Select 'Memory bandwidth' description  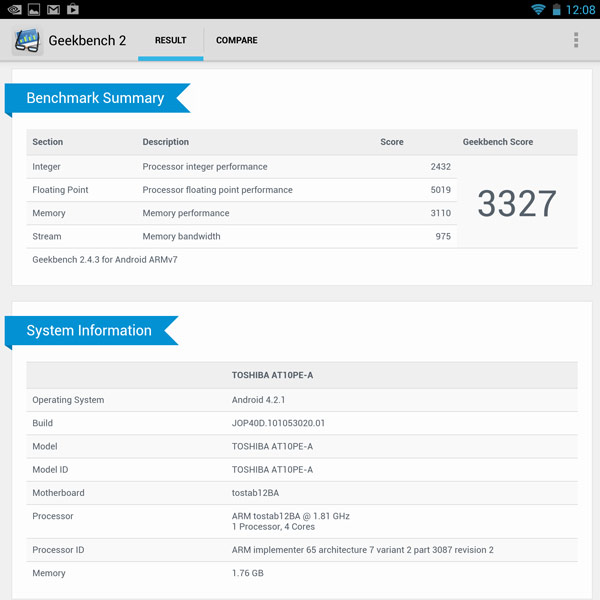(181, 236)
